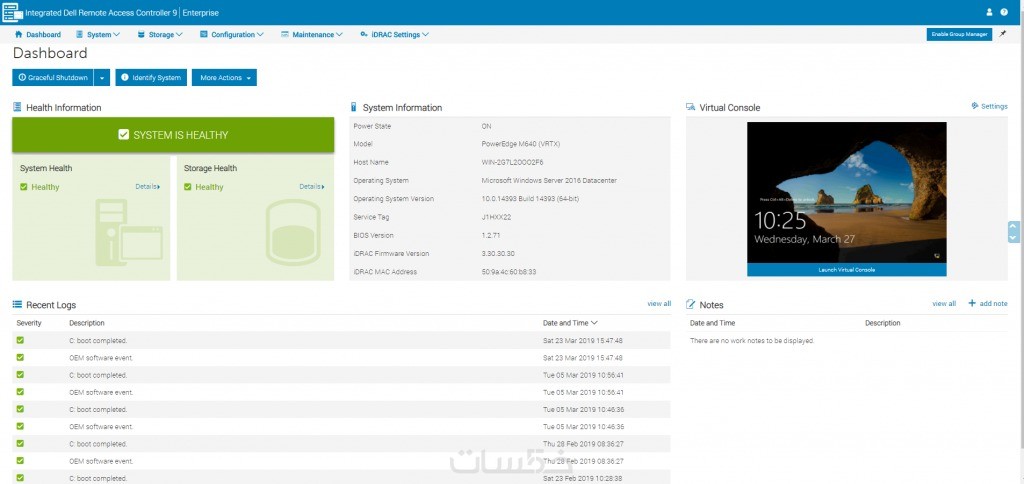Click the BIOS Version value 1.2.71
Viewport: 1024px width, 484px height.
point(492,235)
